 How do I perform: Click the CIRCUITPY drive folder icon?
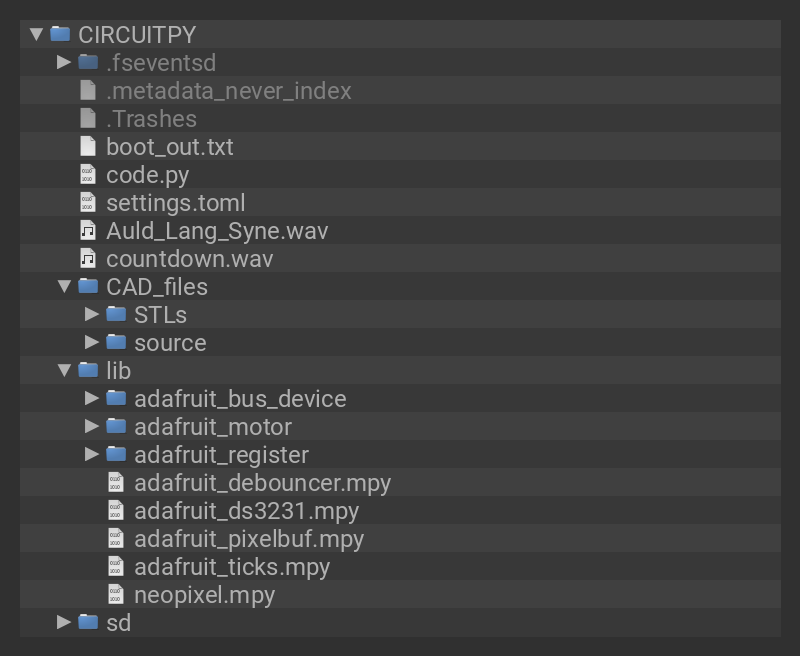click(61, 35)
